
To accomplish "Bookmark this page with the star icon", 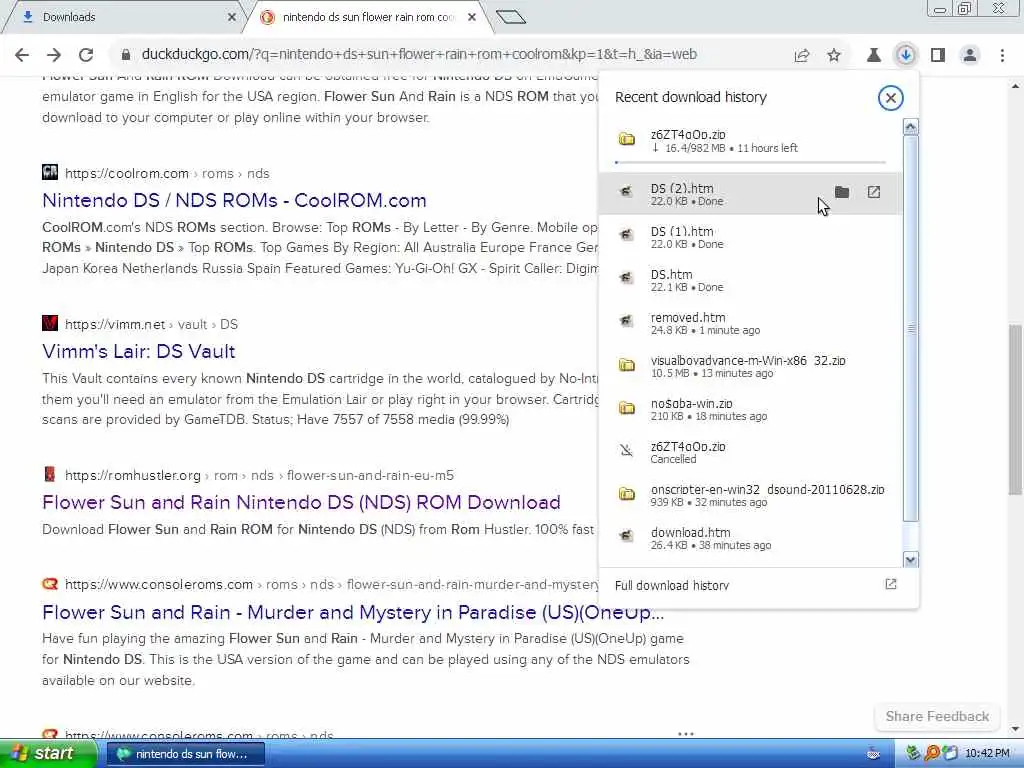I will point(834,55).
